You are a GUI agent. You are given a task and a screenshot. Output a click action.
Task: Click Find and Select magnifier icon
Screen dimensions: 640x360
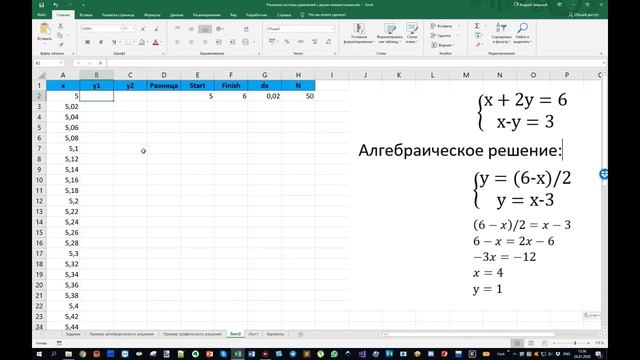[x=522, y=28]
